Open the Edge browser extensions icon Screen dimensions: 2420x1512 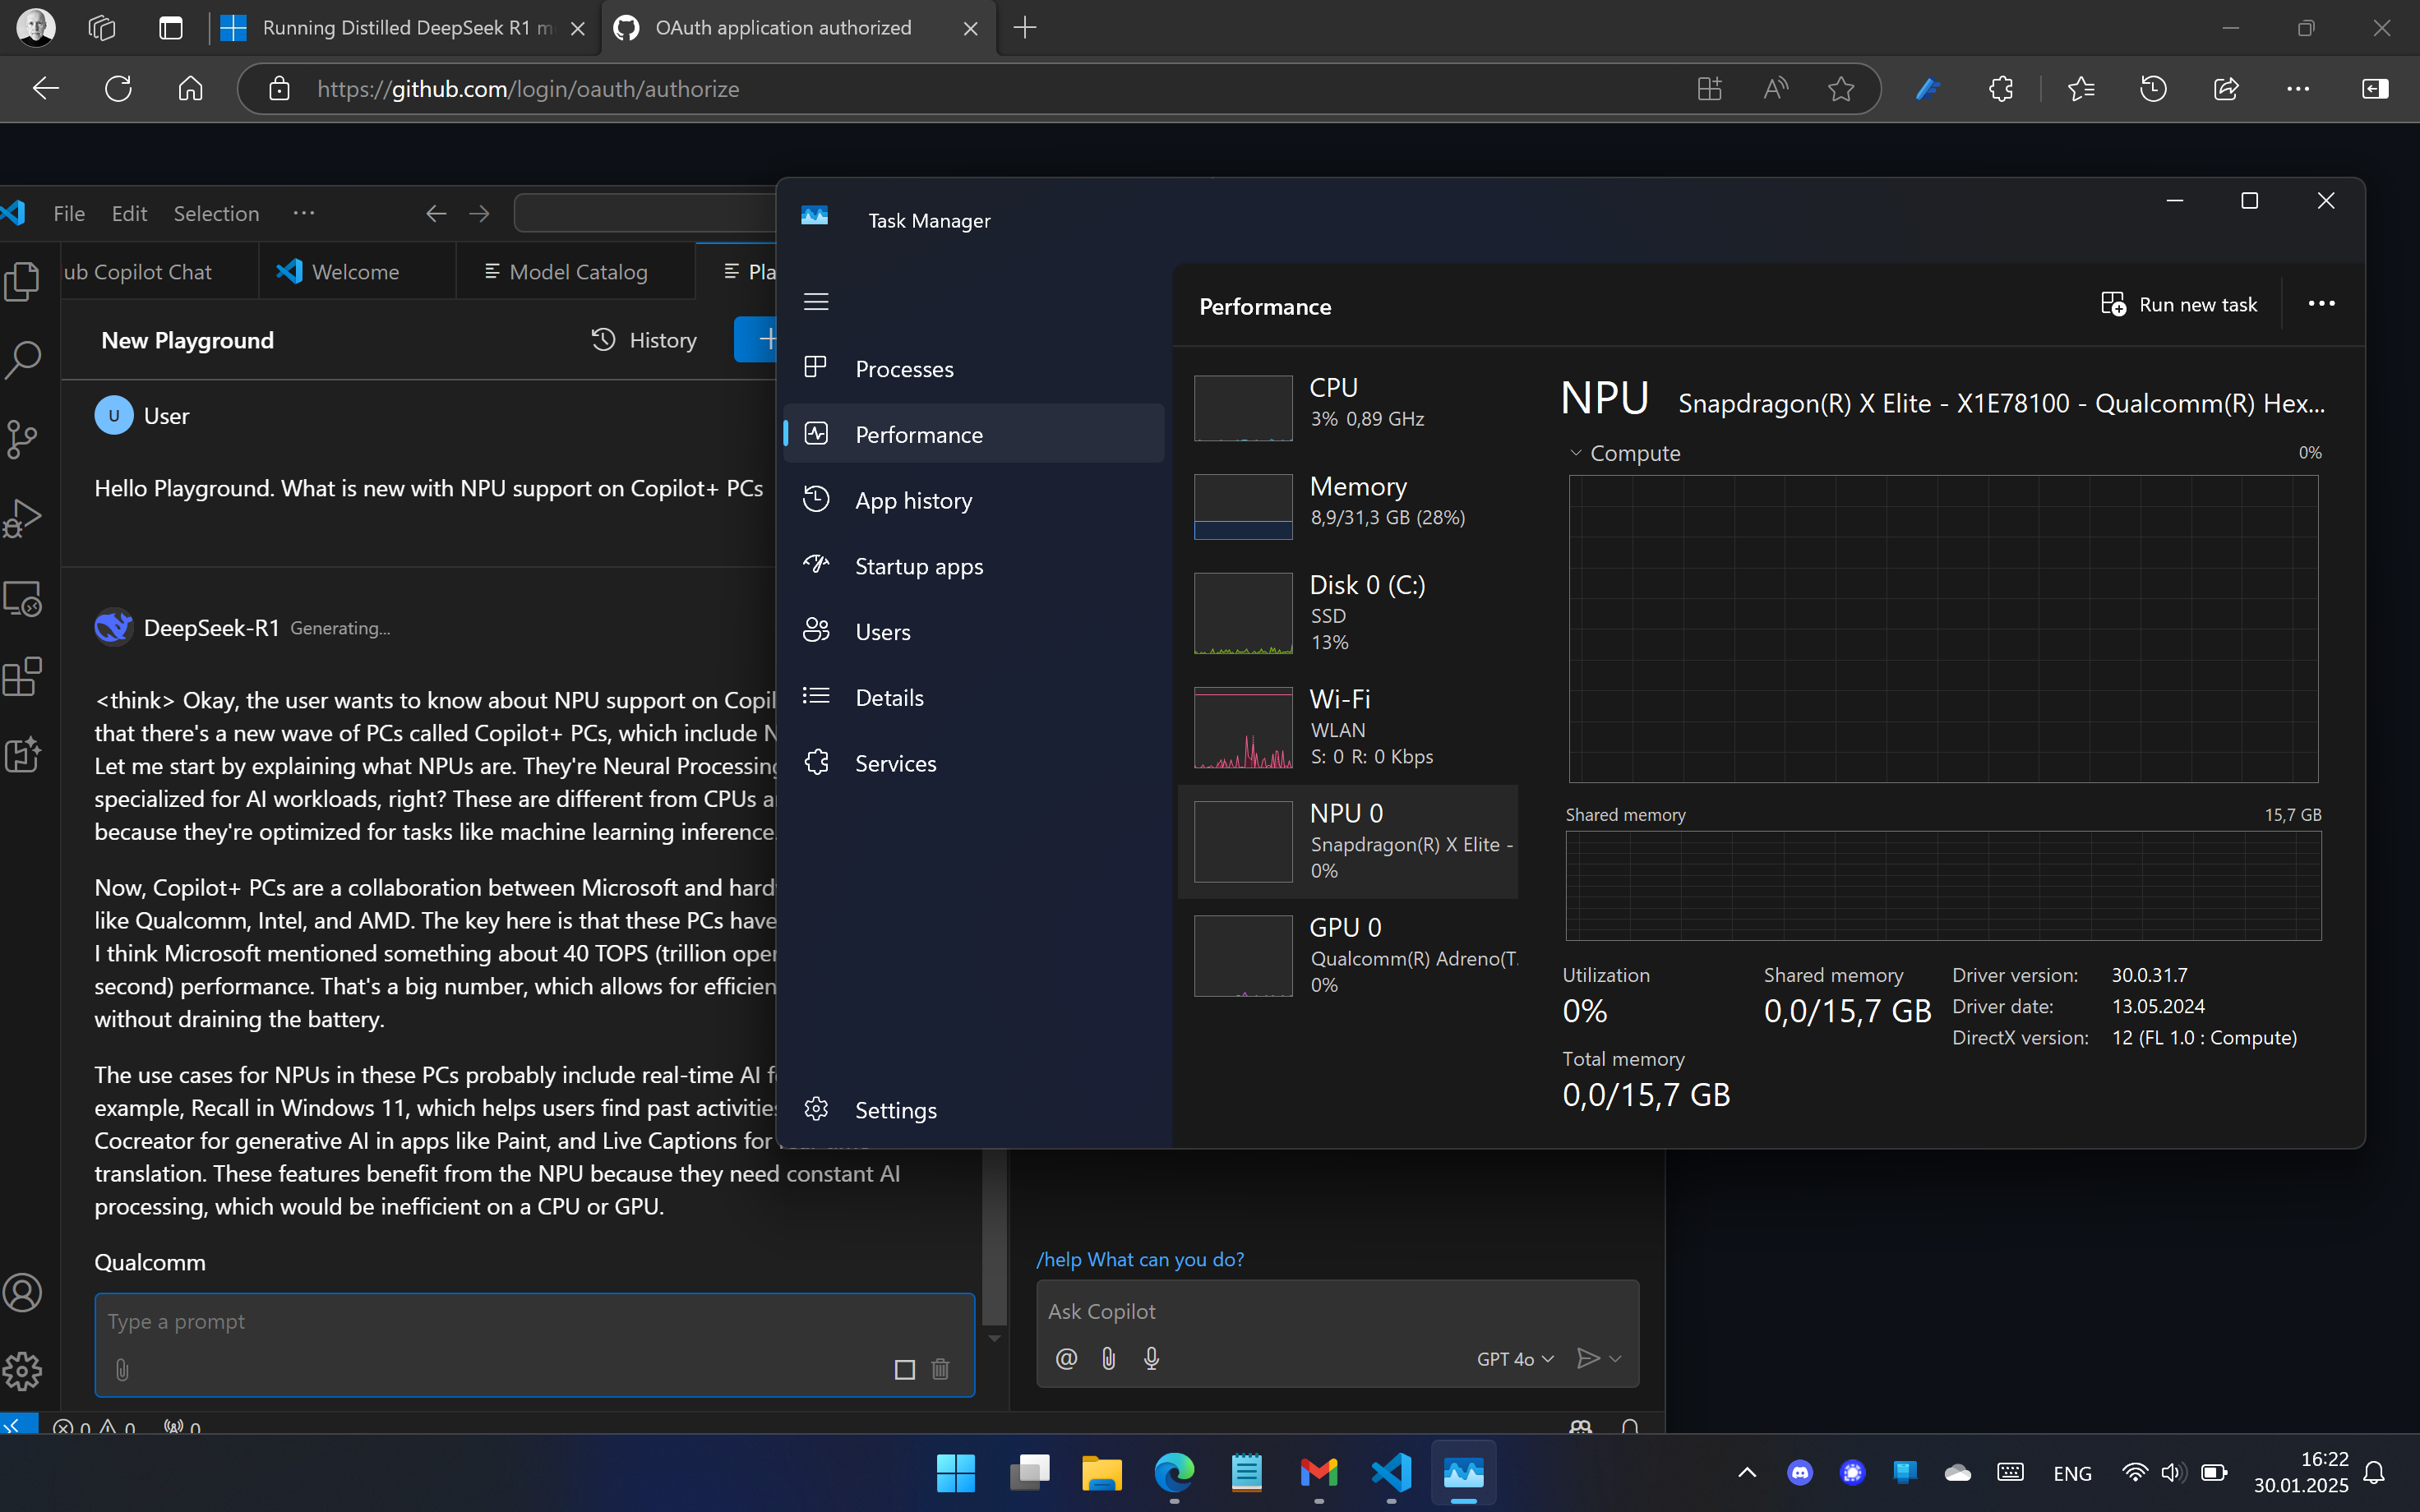[x=2000, y=89]
